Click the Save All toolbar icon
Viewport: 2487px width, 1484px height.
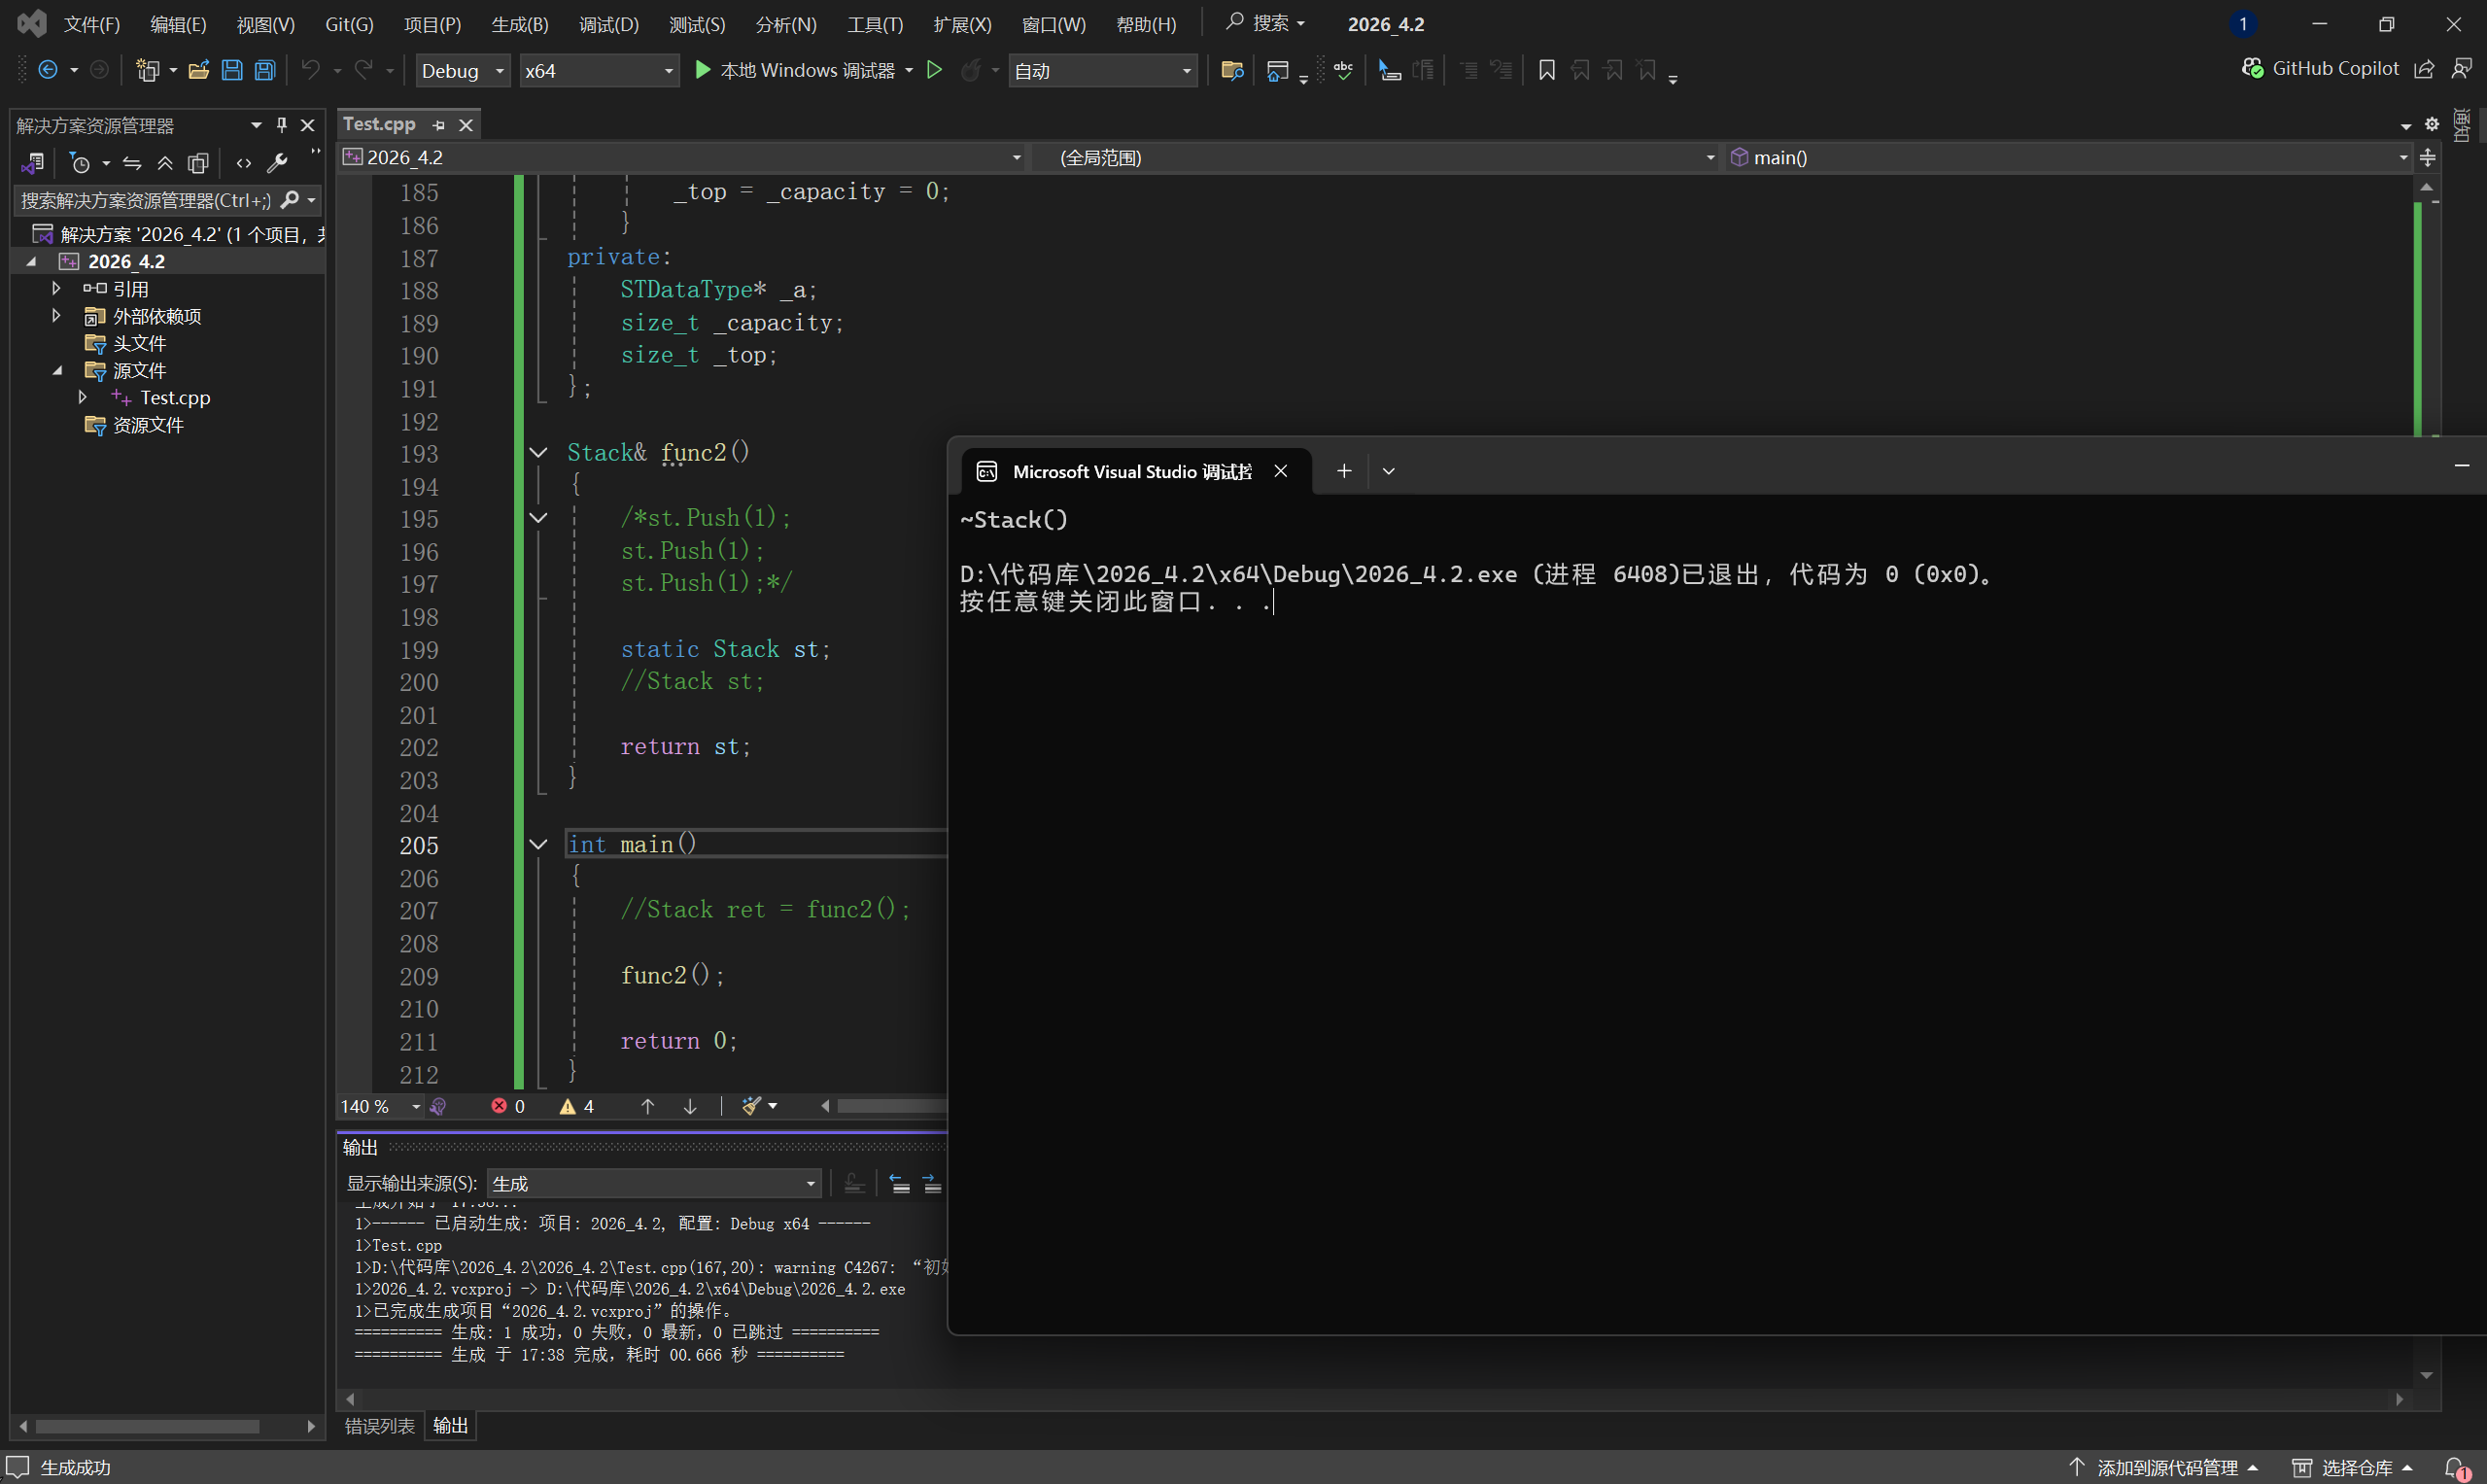point(265,70)
